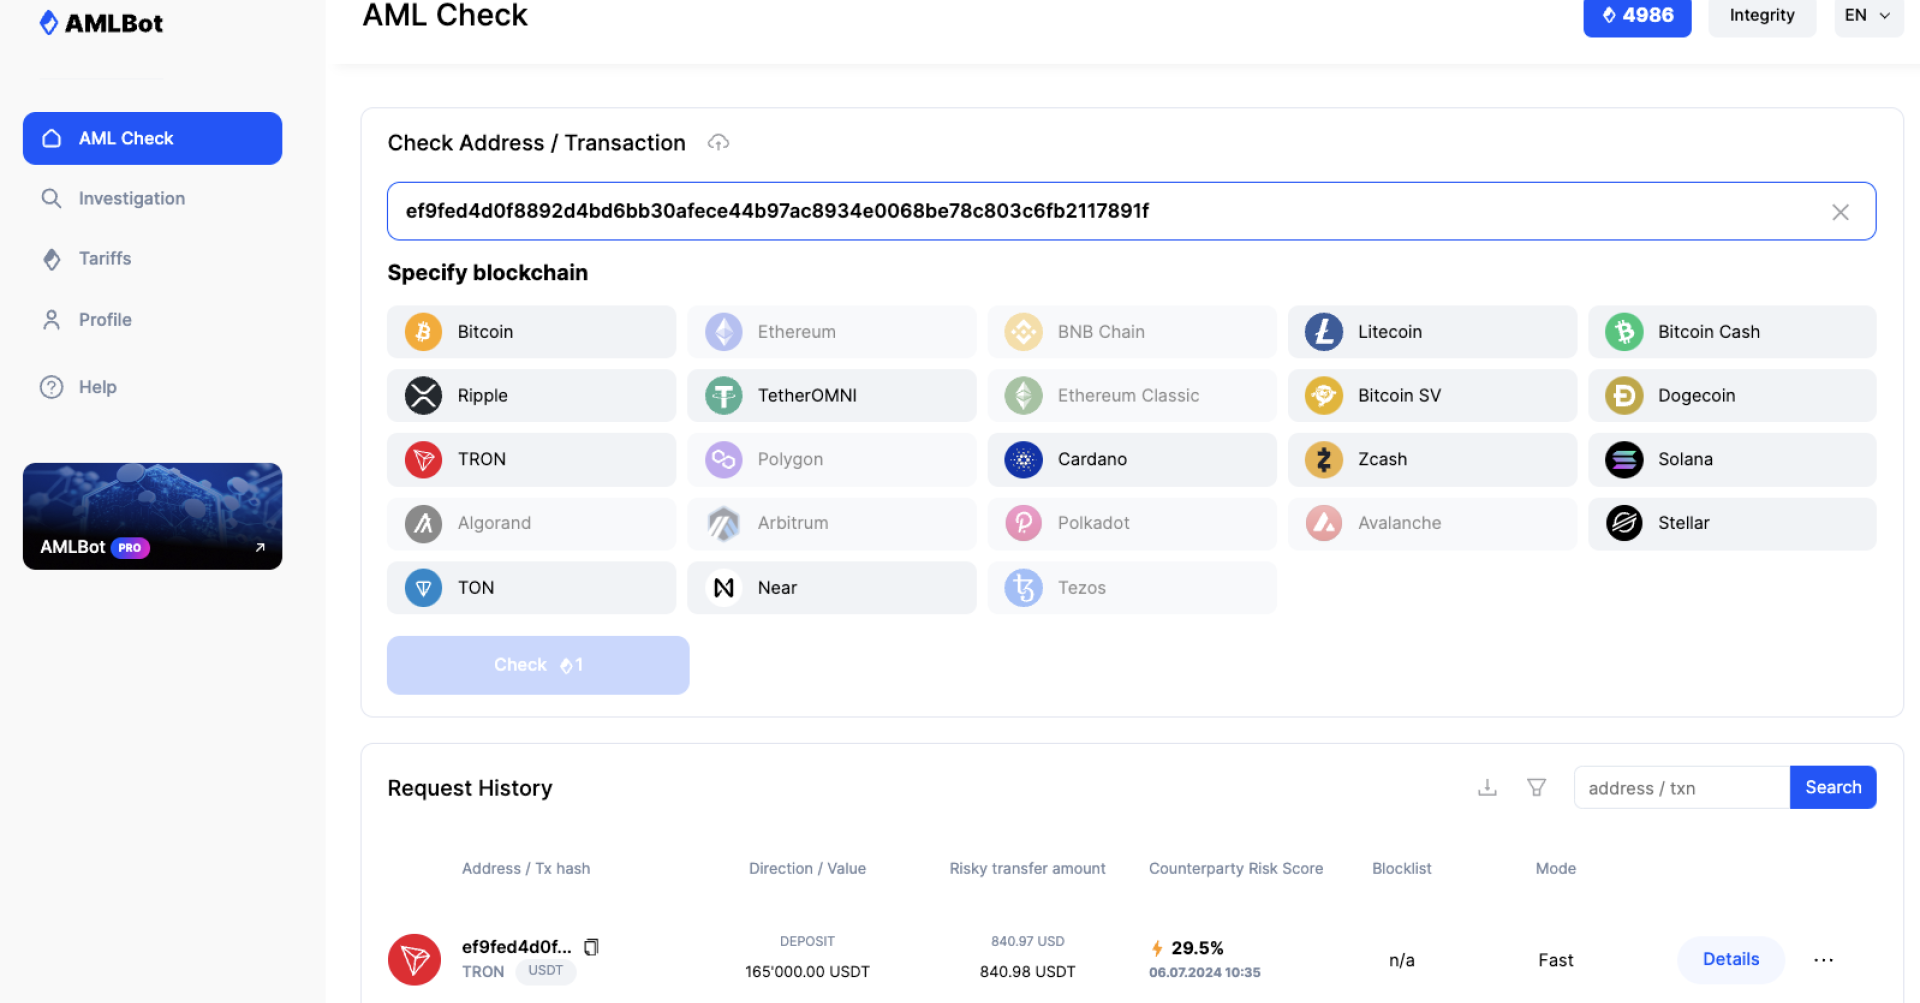The height and width of the screenshot is (1003, 1920).
Task: Select the Cardano blockchain option
Action: coord(1131,459)
